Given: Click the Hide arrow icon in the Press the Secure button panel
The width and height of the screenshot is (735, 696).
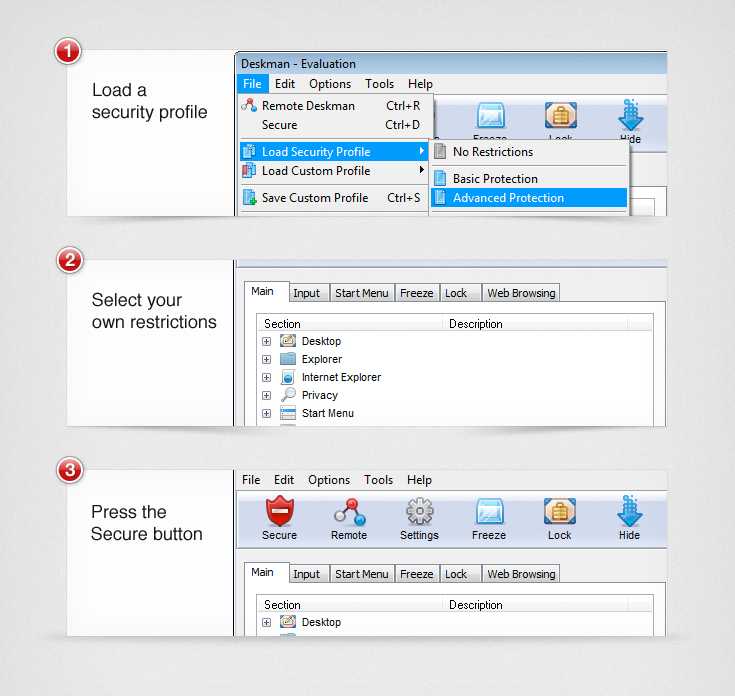Looking at the screenshot, I should click(x=630, y=511).
